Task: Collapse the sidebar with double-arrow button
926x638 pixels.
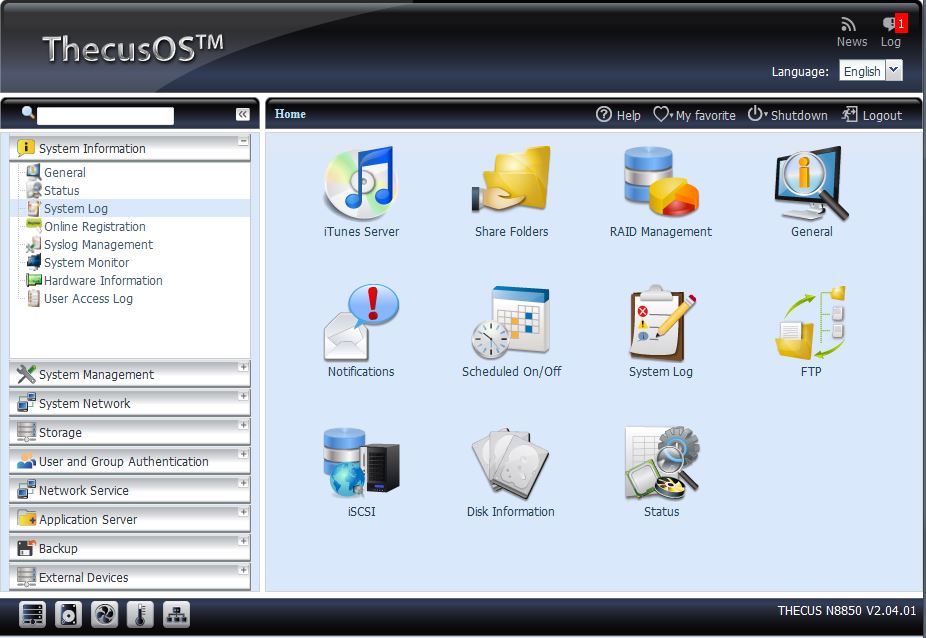Action: tap(243, 114)
